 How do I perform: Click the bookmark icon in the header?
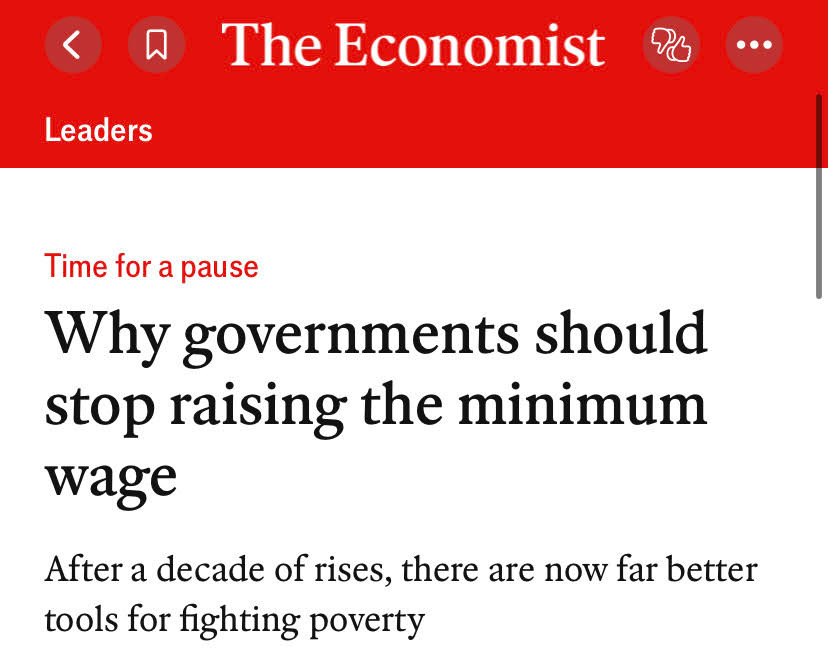[156, 45]
